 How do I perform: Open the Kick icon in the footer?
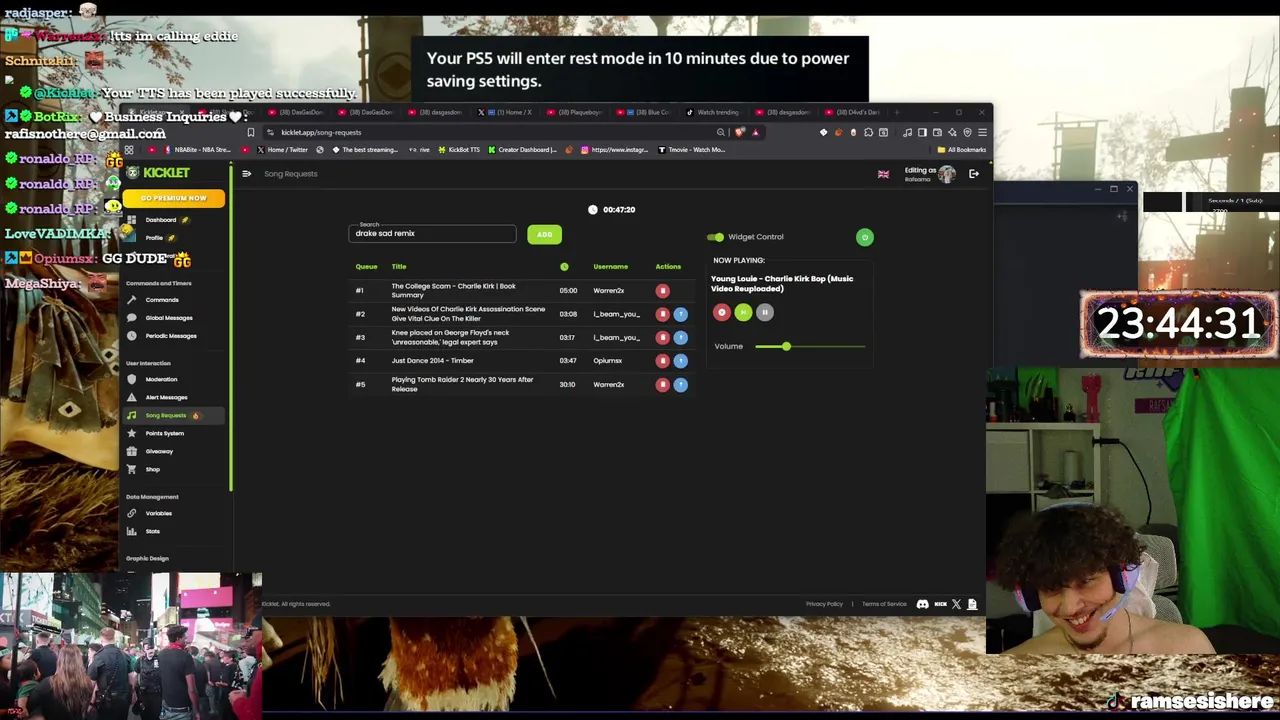click(x=940, y=604)
